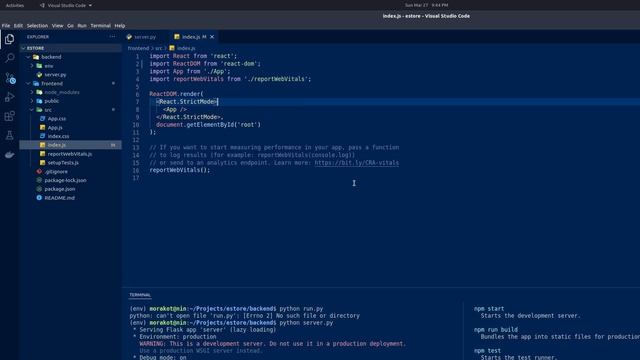Click the package.json file icon

pos(39,189)
